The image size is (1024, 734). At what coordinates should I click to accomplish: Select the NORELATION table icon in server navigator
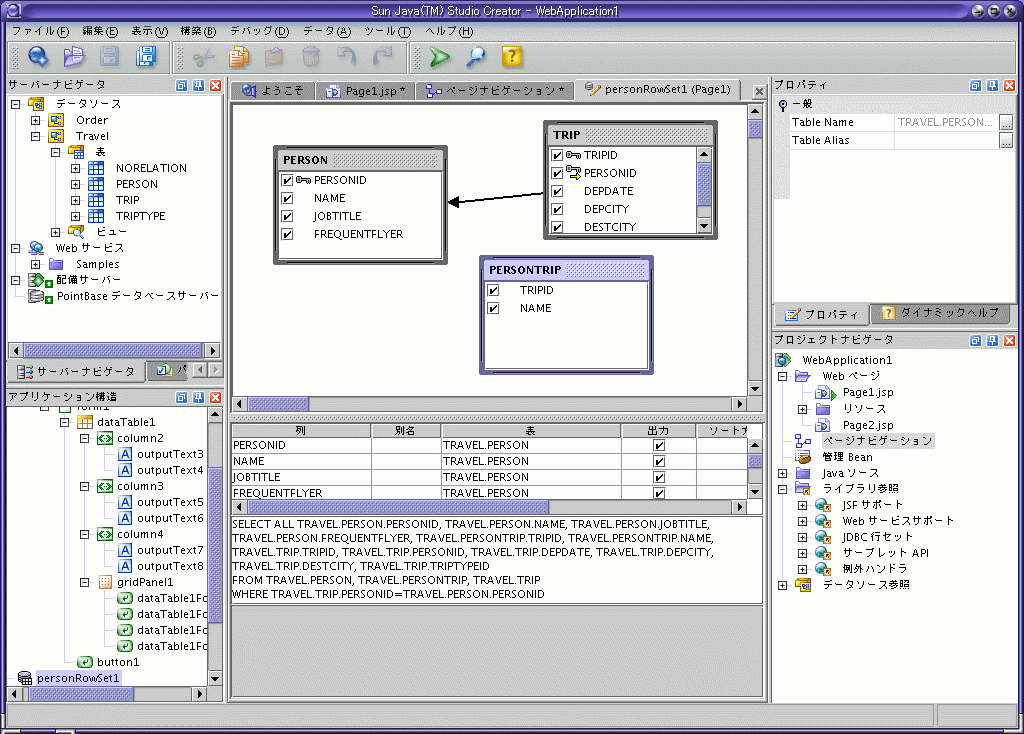coord(96,168)
